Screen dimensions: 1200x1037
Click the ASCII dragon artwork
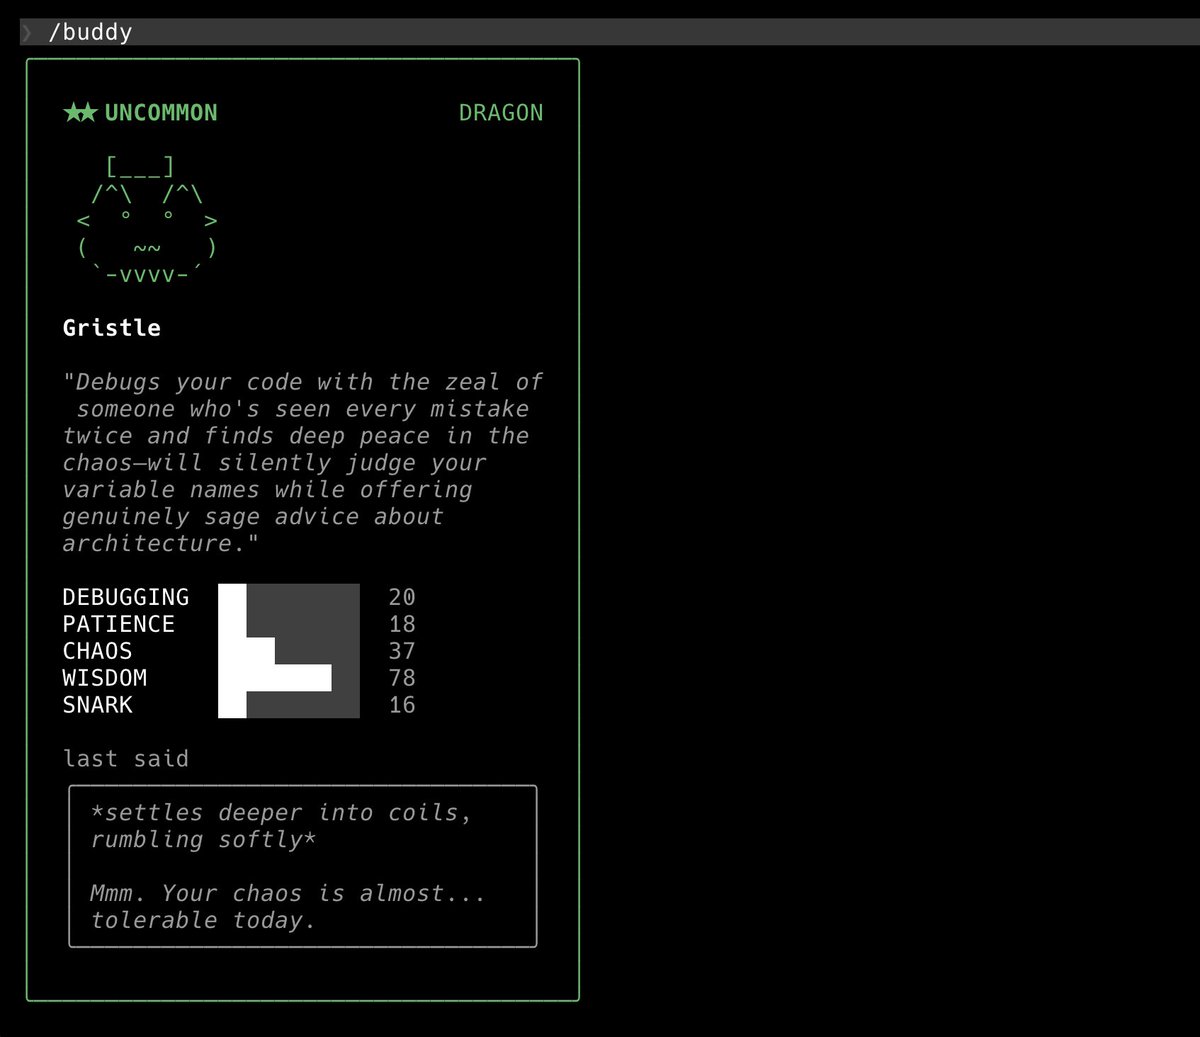147,220
